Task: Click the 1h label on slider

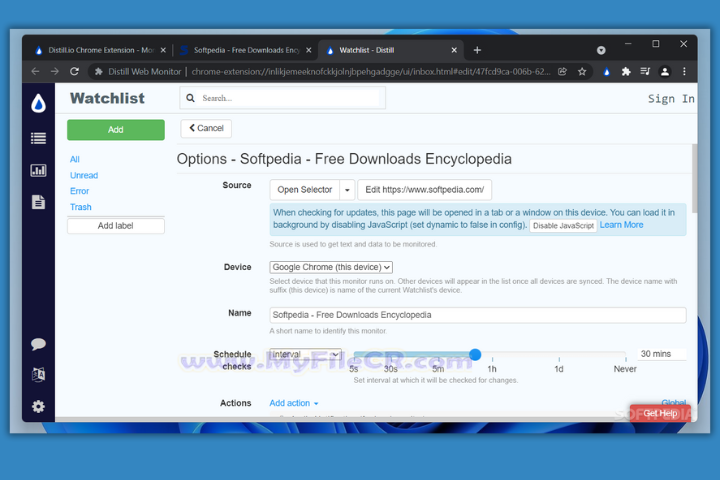Action: pyautogui.click(x=492, y=369)
